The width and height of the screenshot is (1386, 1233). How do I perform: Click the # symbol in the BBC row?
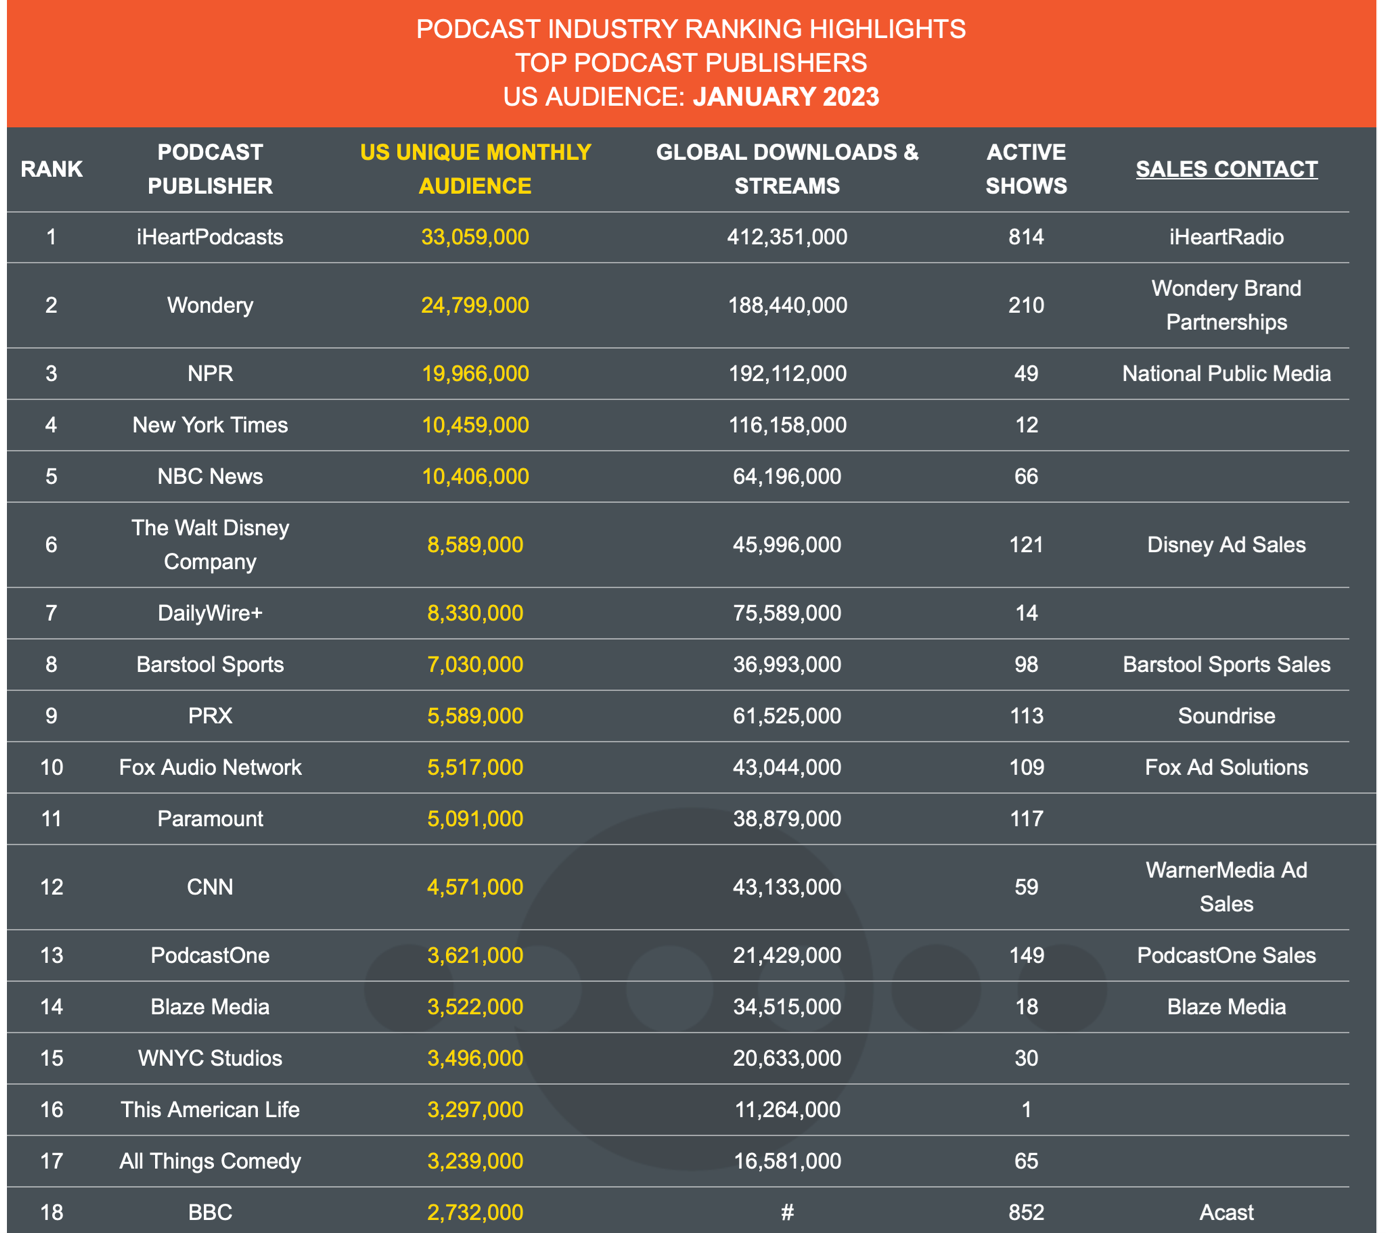coord(787,1213)
